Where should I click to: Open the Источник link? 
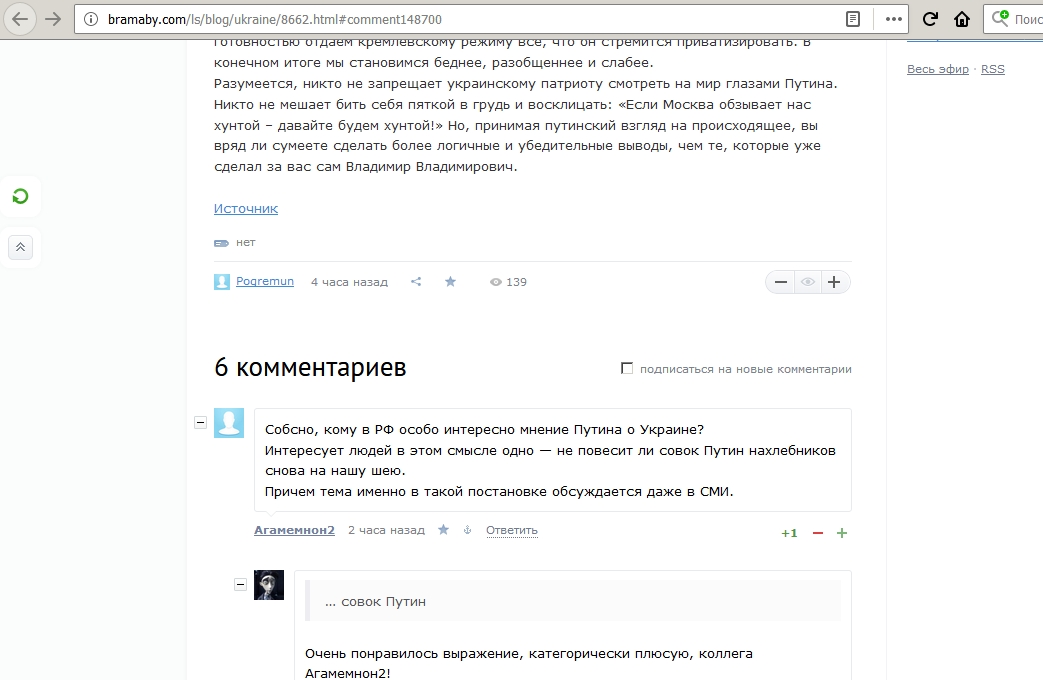[245, 208]
